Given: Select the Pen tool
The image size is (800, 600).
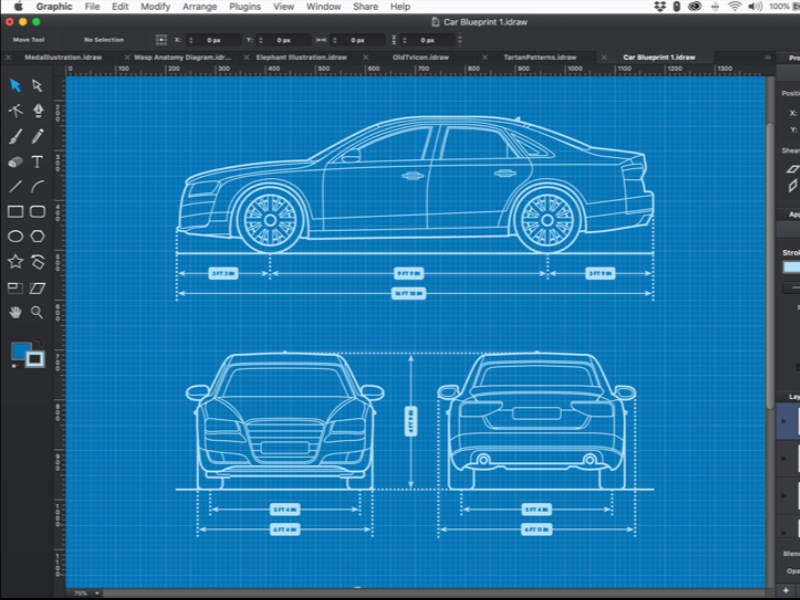Looking at the screenshot, I should tap(38, 110).
